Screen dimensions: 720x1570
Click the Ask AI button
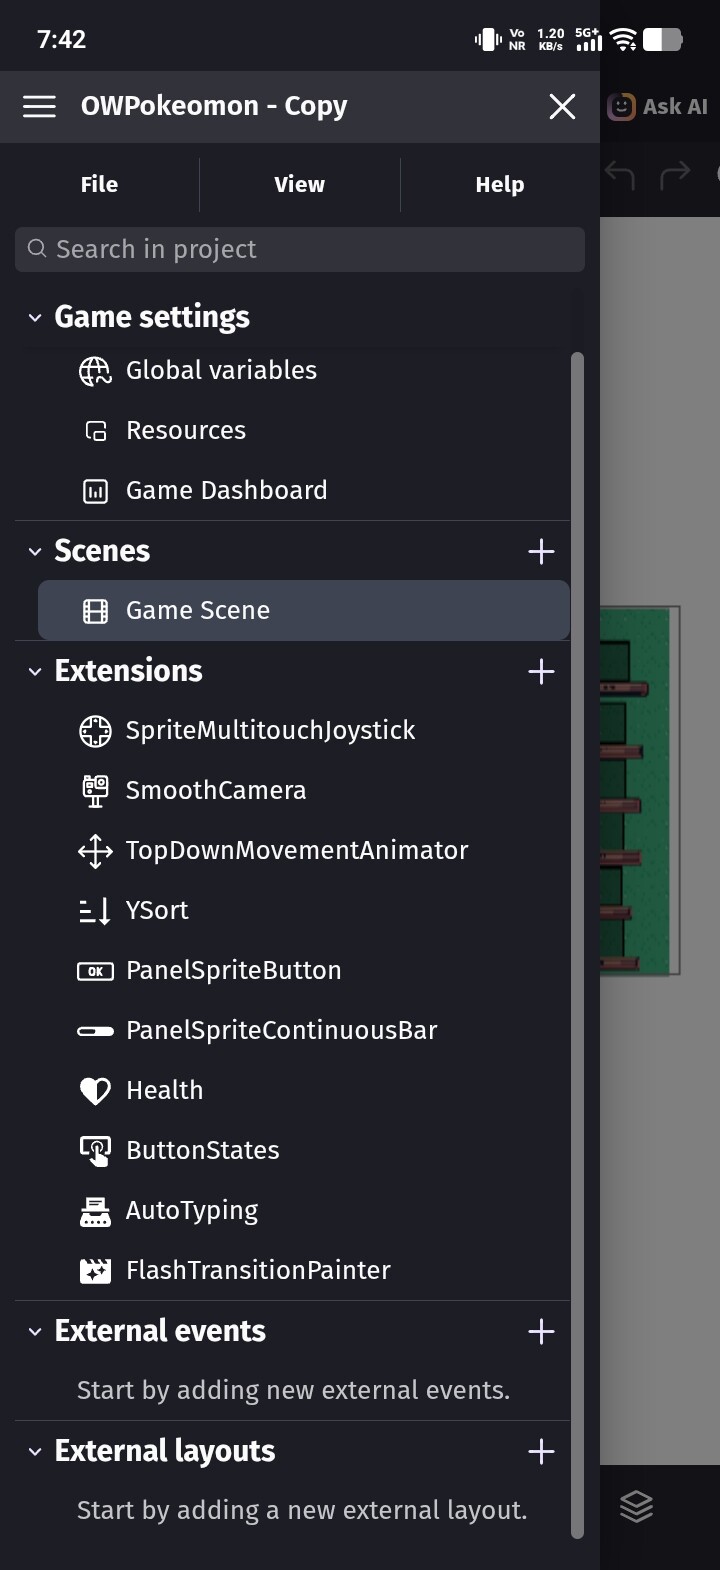(659, 106)
